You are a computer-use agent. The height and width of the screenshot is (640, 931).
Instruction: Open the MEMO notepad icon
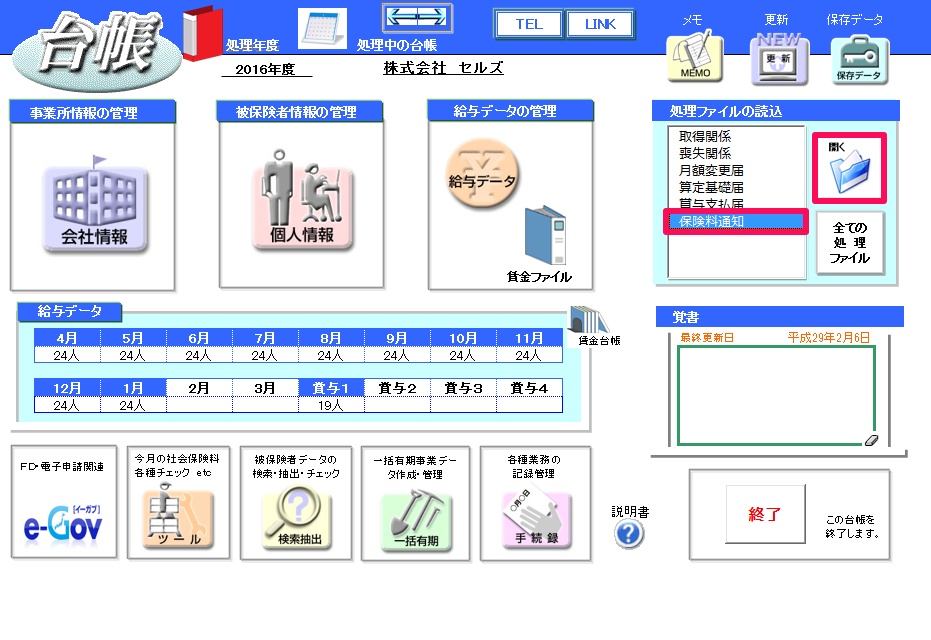pyautogui.click(x=694, y=58)
